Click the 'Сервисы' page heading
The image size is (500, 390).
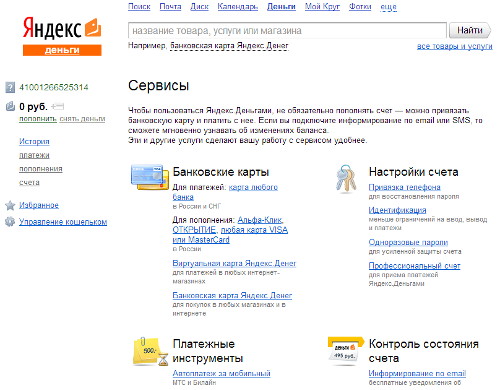click(x=159, y=86)
